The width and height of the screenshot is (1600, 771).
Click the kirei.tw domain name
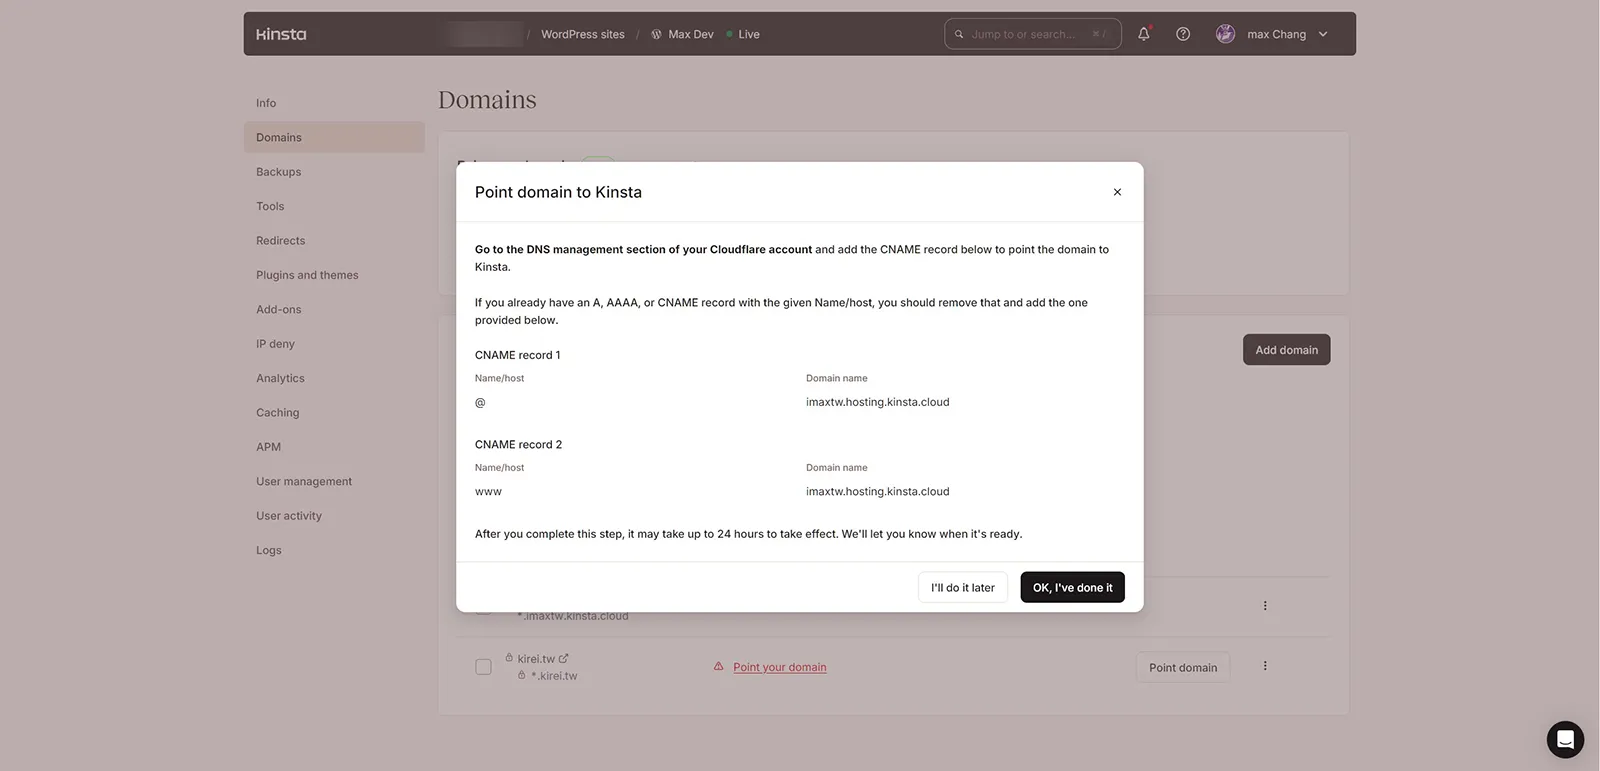536,659
